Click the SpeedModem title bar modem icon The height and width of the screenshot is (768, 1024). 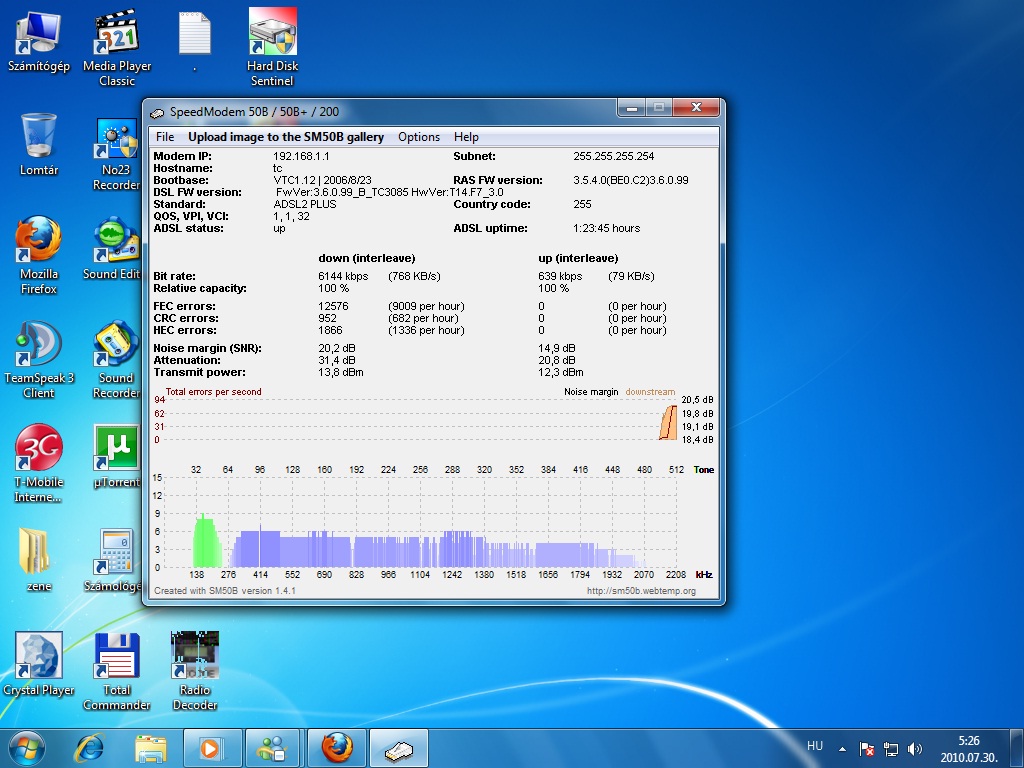(157, 112)
